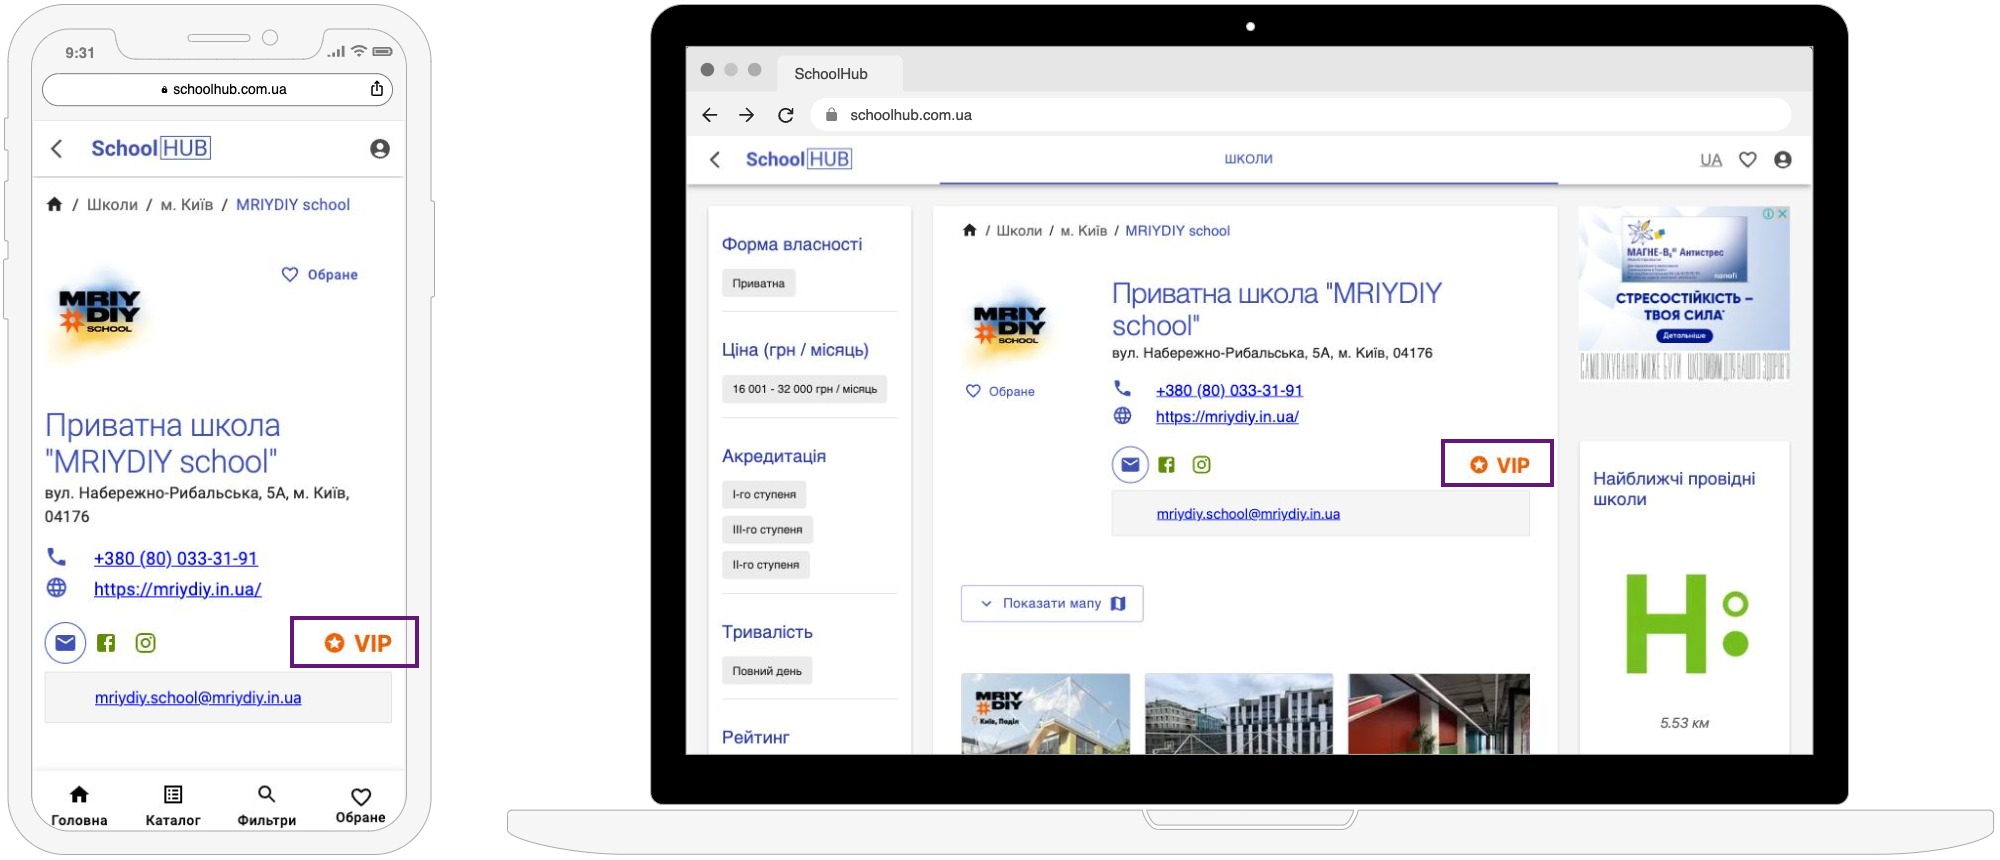Click the Детальніше button in the ad
2000x860 pixels.
click(1685, 336)
